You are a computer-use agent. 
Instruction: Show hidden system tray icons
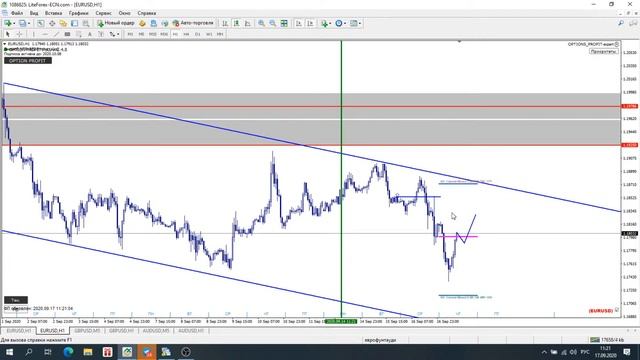[544, 352]
